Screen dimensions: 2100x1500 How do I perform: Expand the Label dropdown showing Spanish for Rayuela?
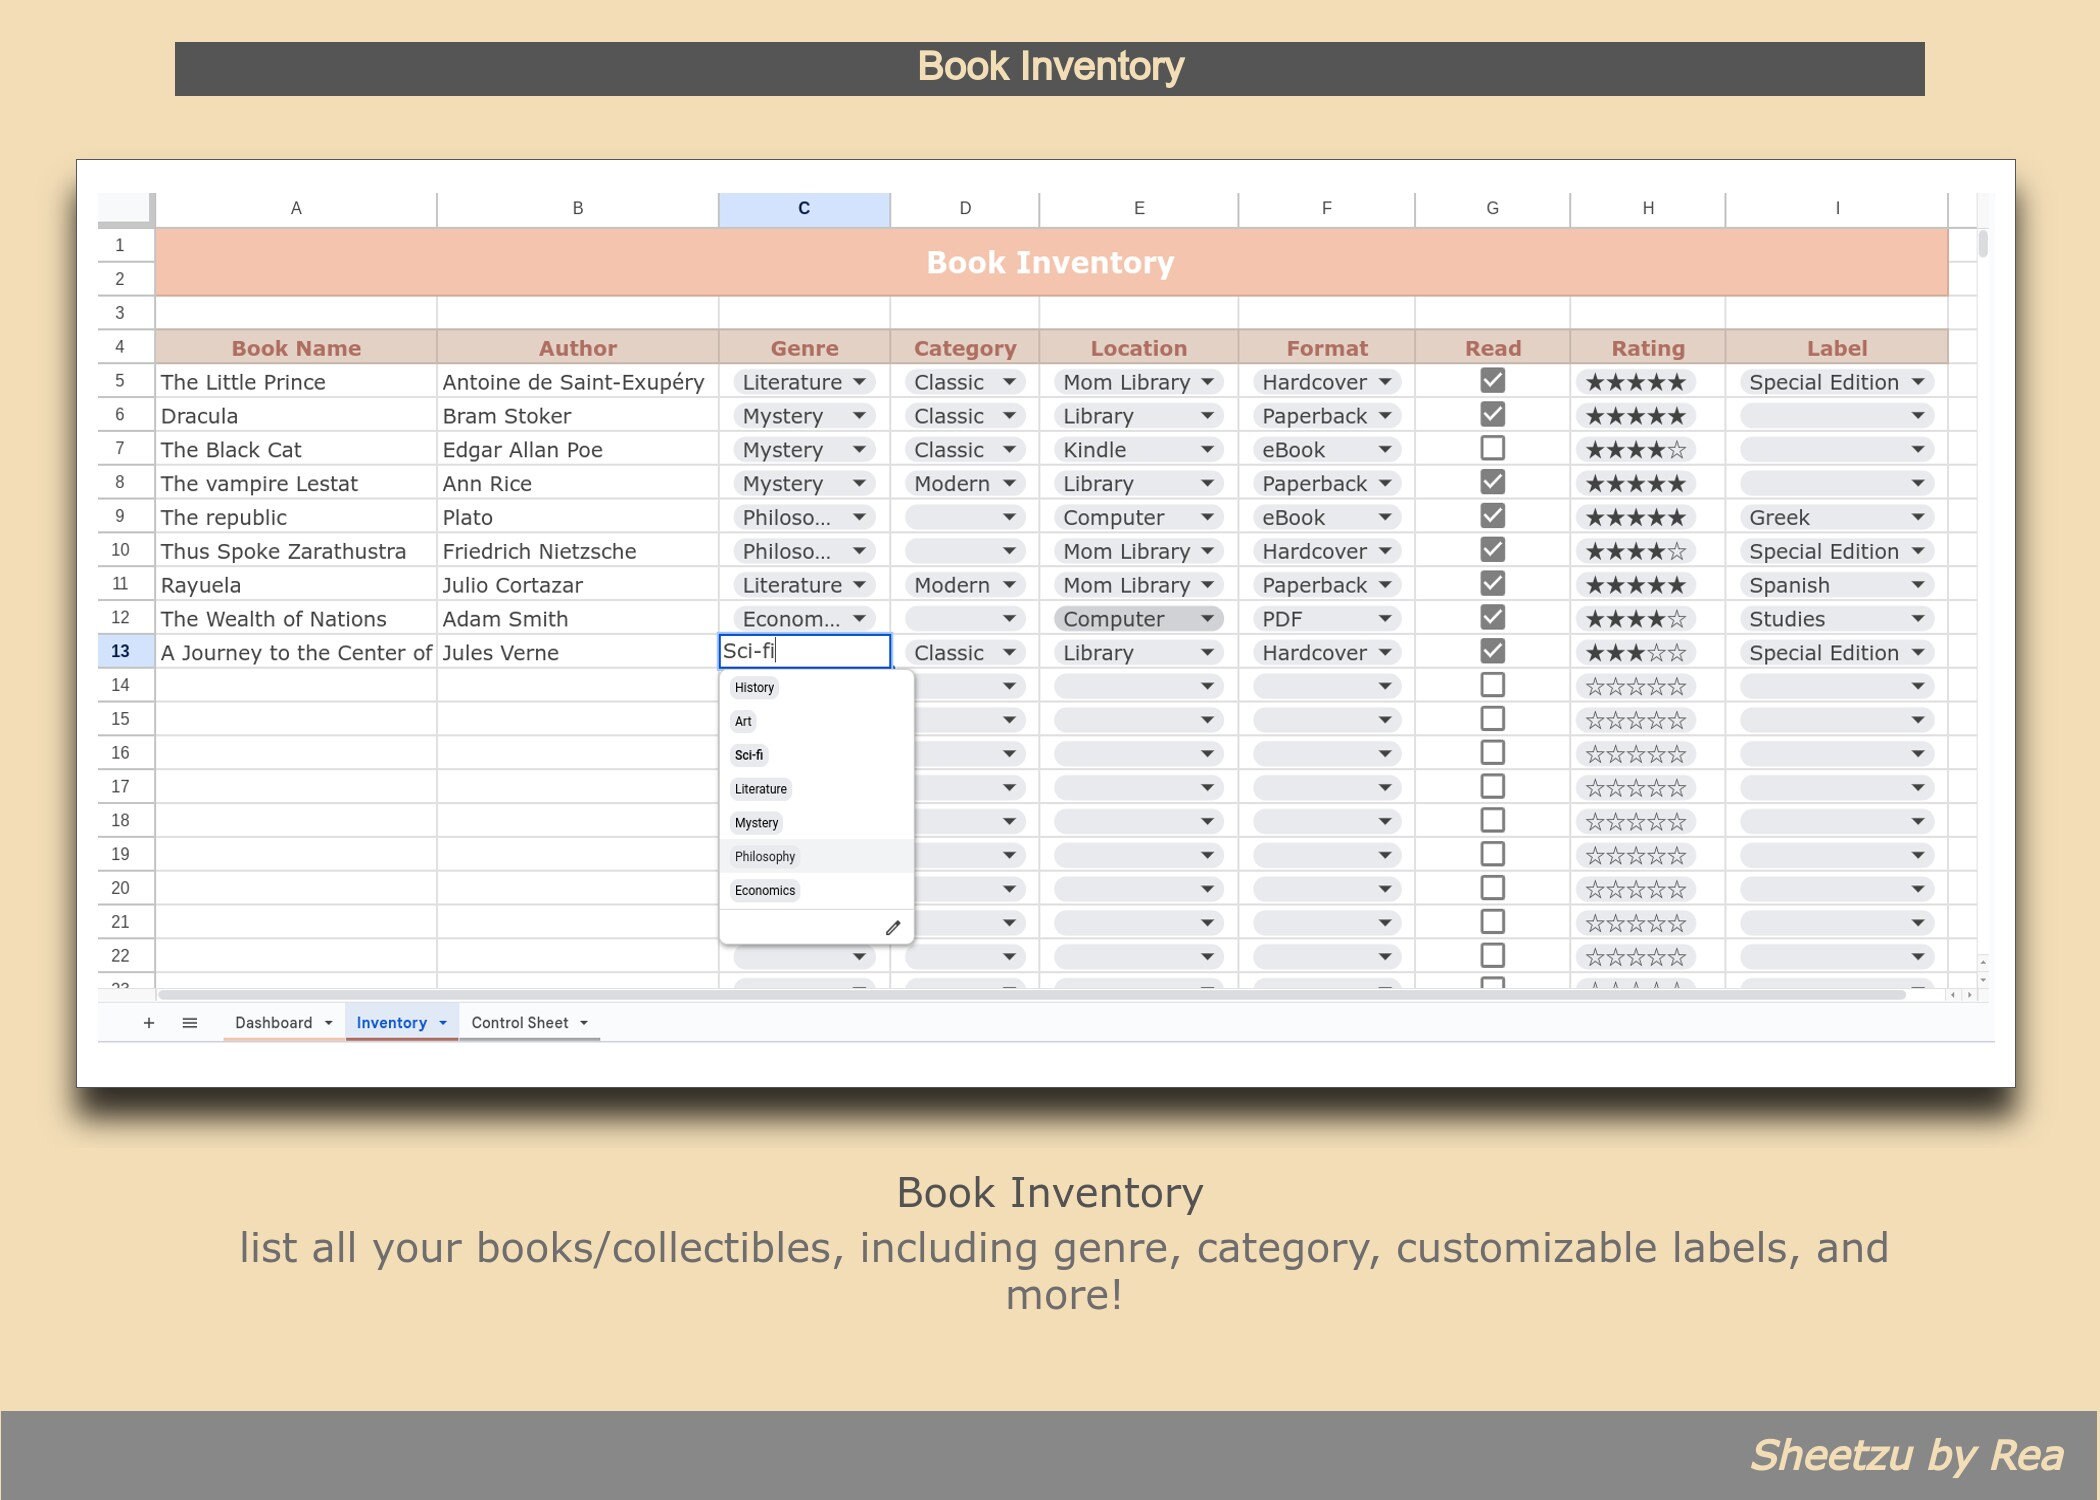tap(1919, 585)
